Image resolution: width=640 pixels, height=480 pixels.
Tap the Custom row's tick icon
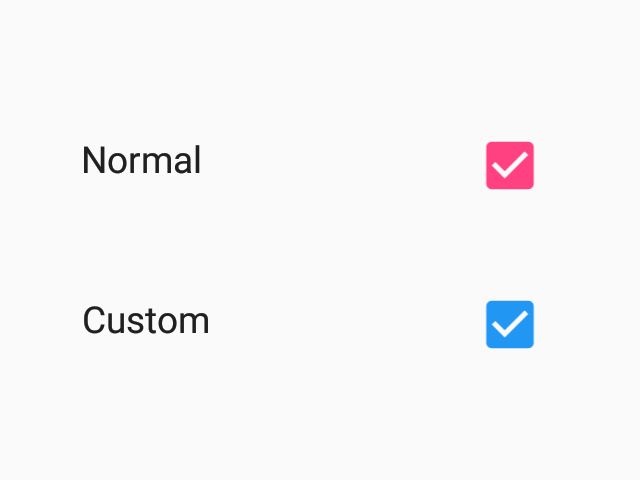pos(510,324)
